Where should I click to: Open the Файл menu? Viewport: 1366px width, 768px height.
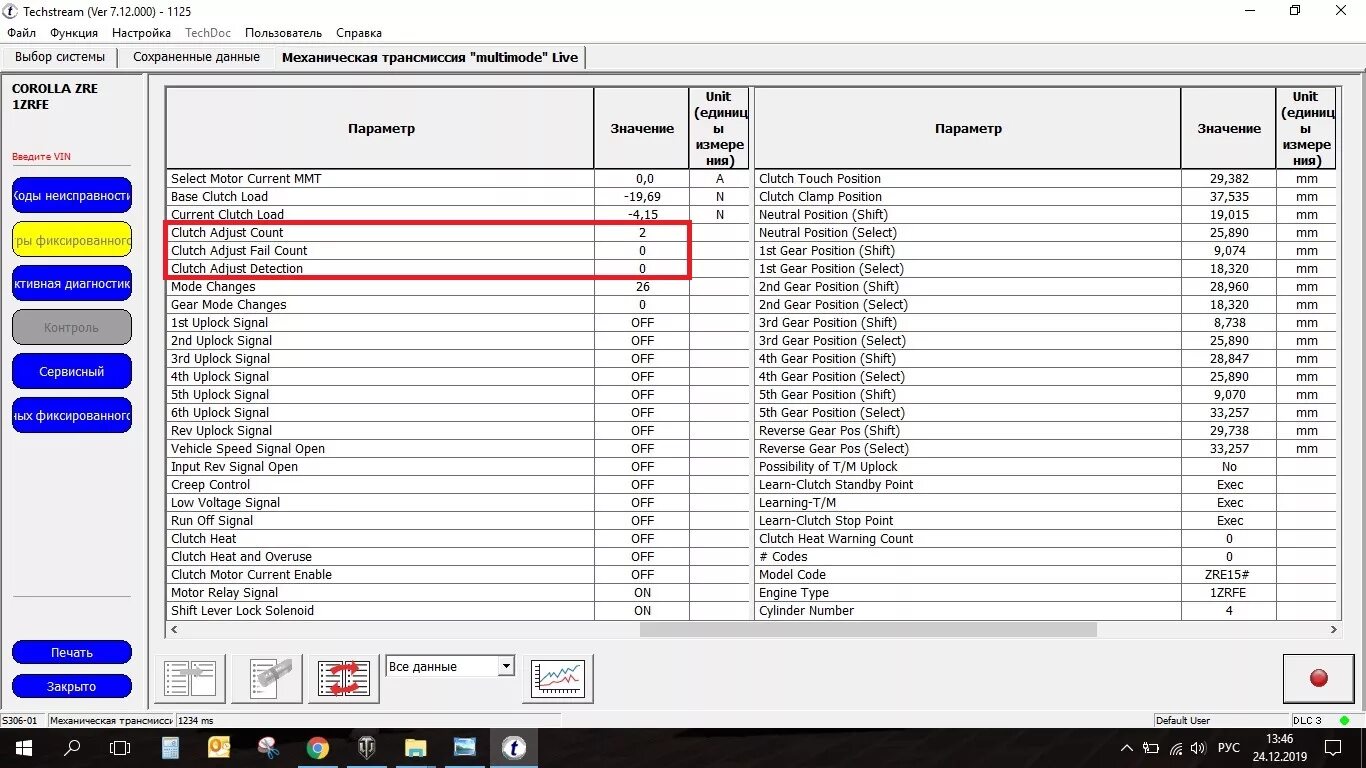21,33
